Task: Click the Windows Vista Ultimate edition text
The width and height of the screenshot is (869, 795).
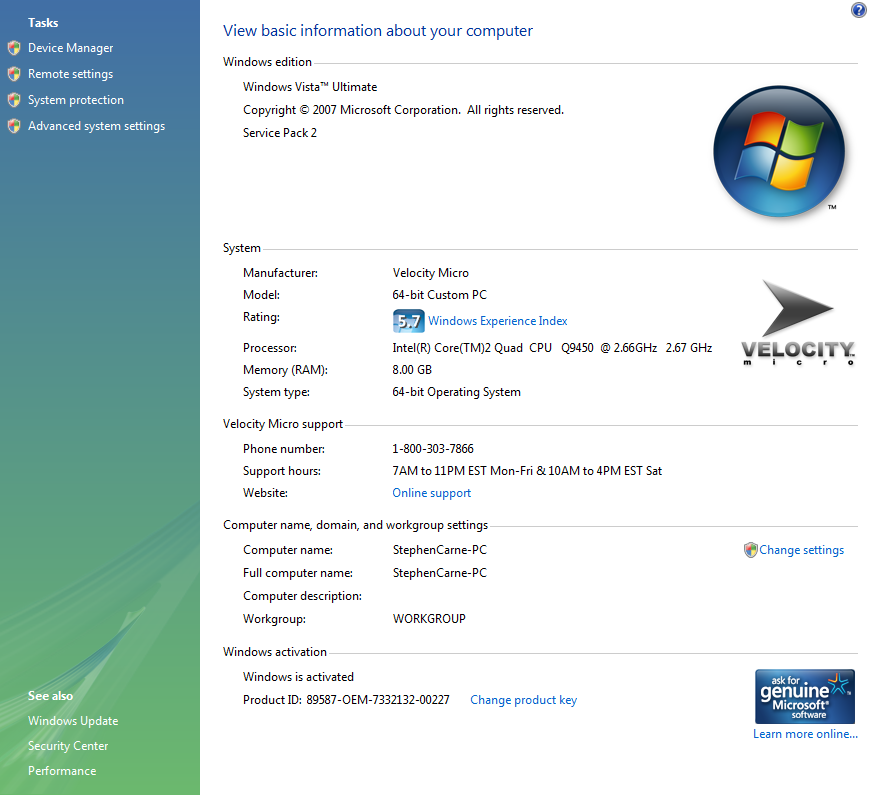Action: coord(310,87)
